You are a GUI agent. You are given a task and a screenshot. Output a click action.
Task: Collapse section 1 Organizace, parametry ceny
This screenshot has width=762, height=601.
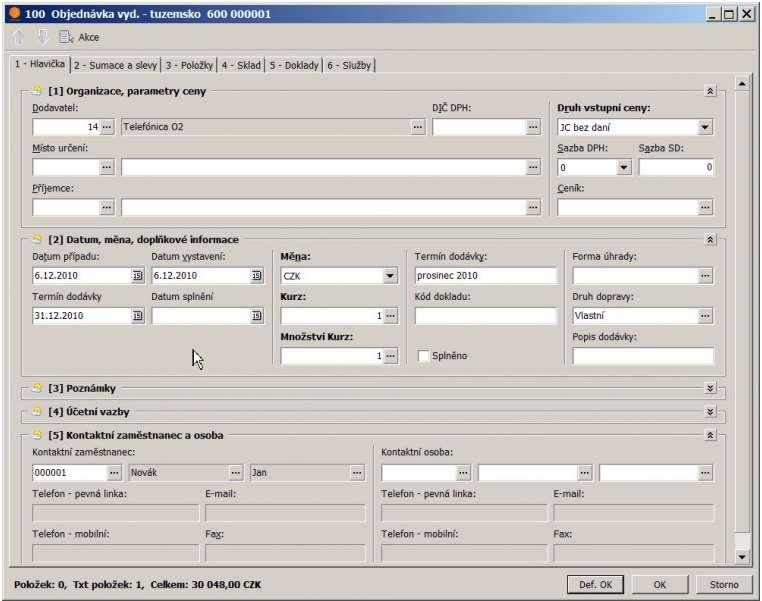[710, 91]
